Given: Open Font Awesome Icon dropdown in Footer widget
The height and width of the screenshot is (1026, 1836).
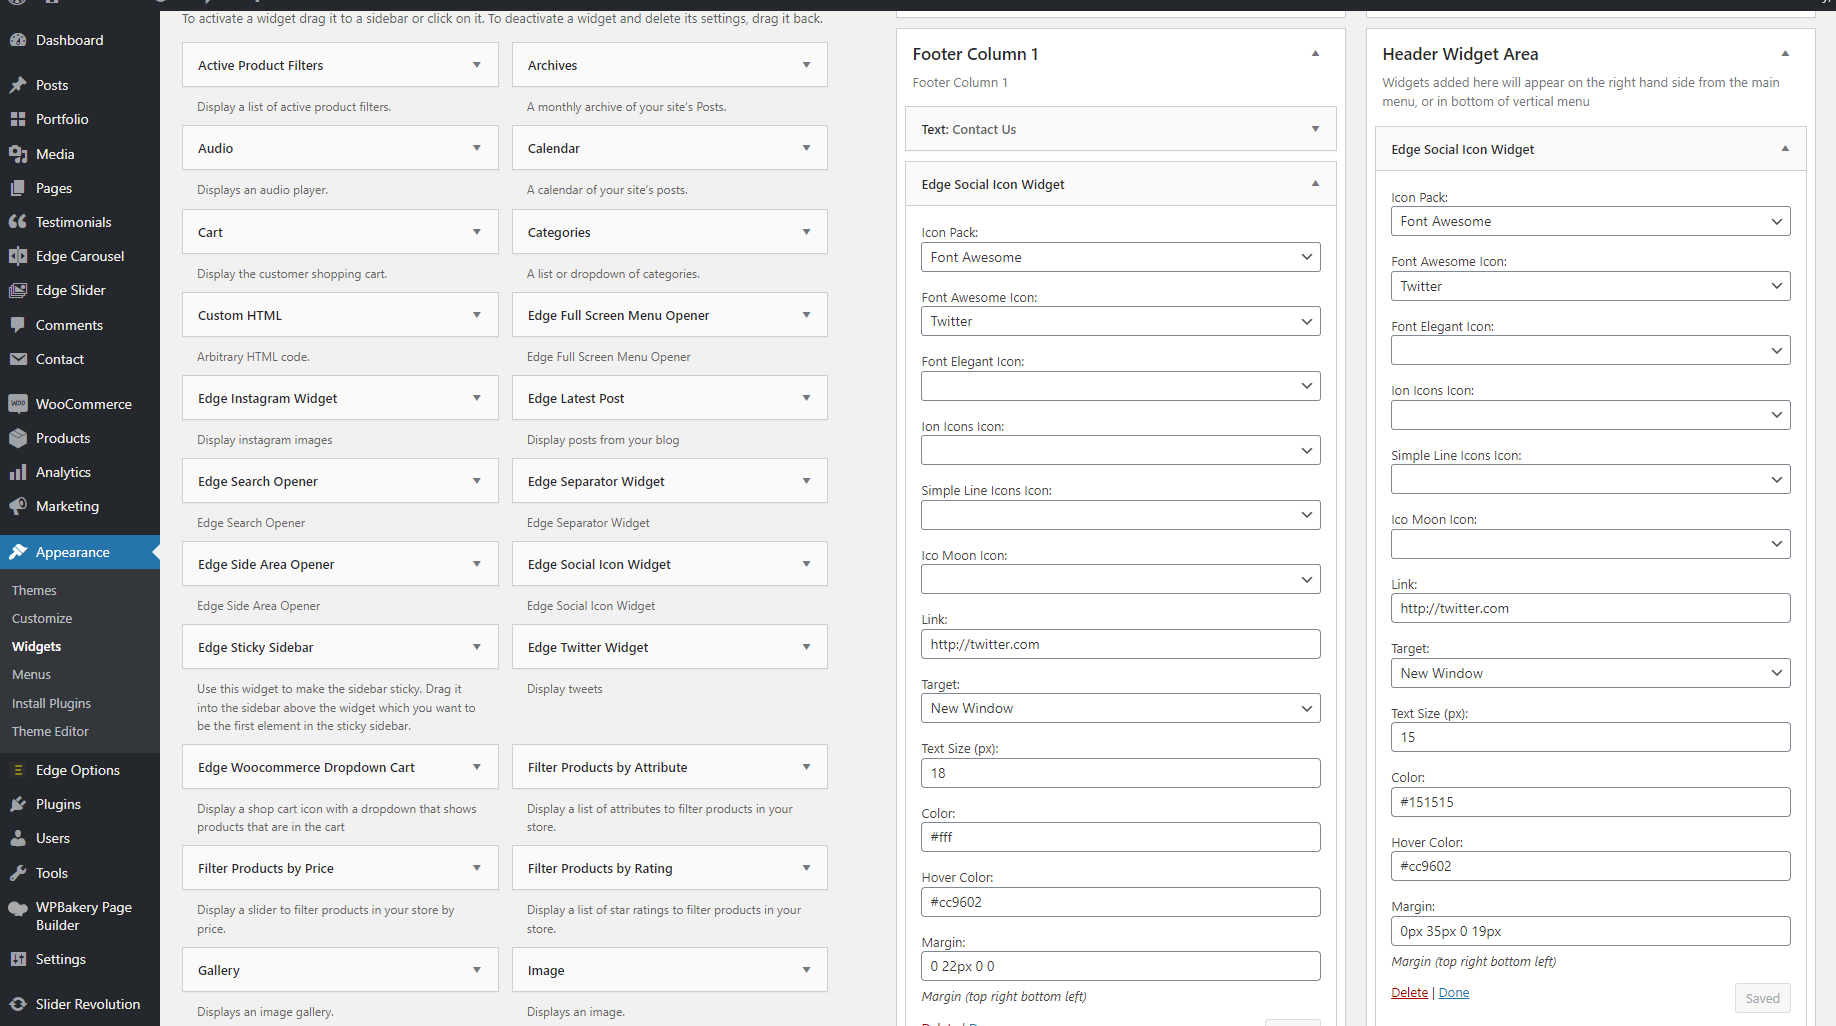Looking at the screenshot, I should coord(1120,321).
